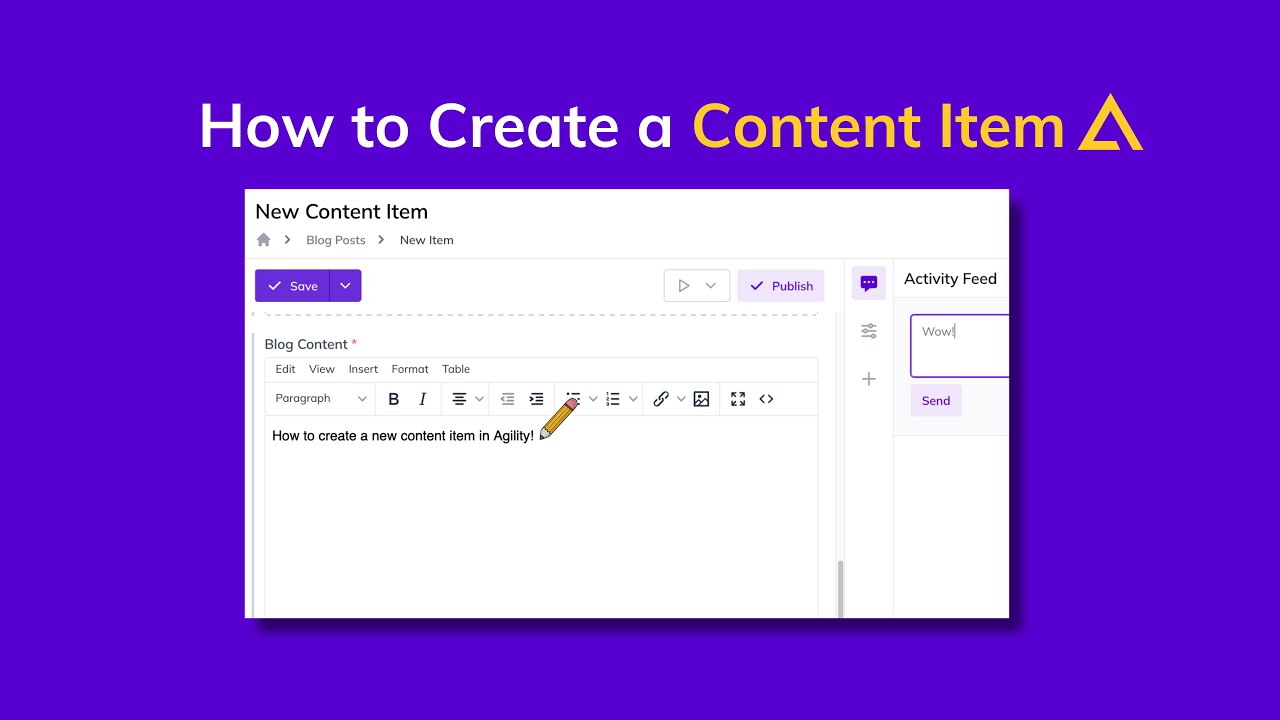Open the source code view

[766, 399]
